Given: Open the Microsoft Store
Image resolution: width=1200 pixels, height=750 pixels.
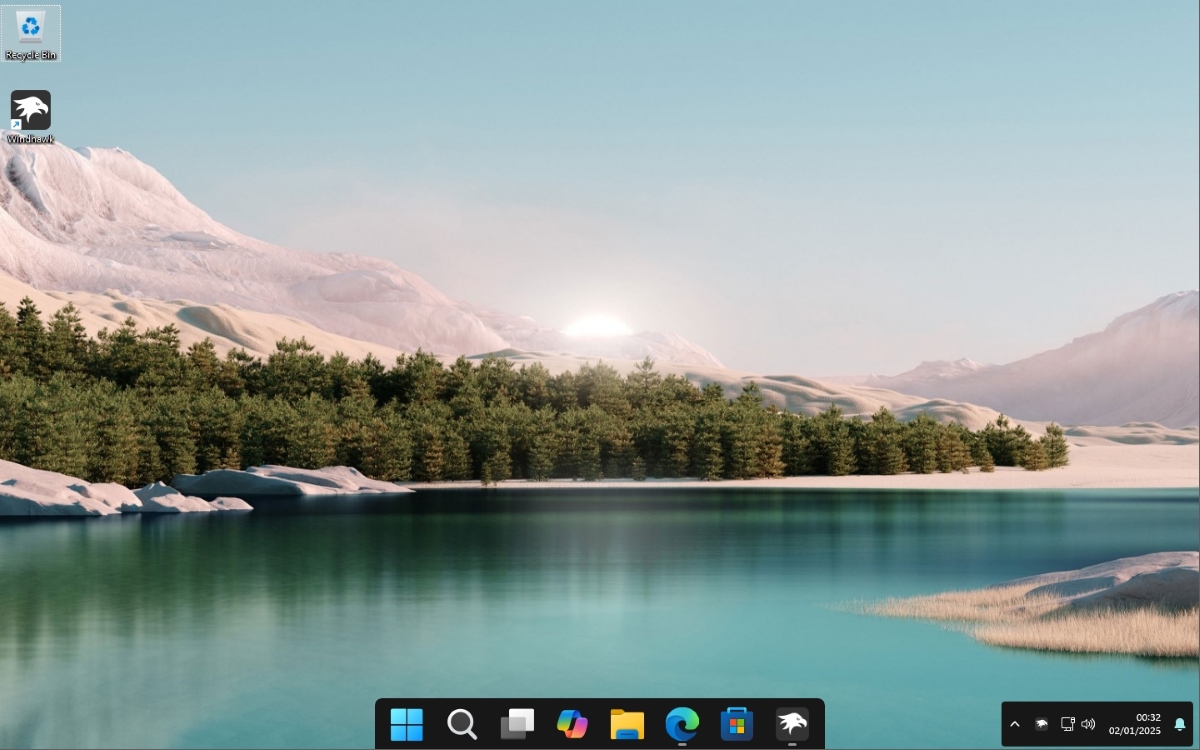Looking at the screenshot, I should (x=737, y=723).
